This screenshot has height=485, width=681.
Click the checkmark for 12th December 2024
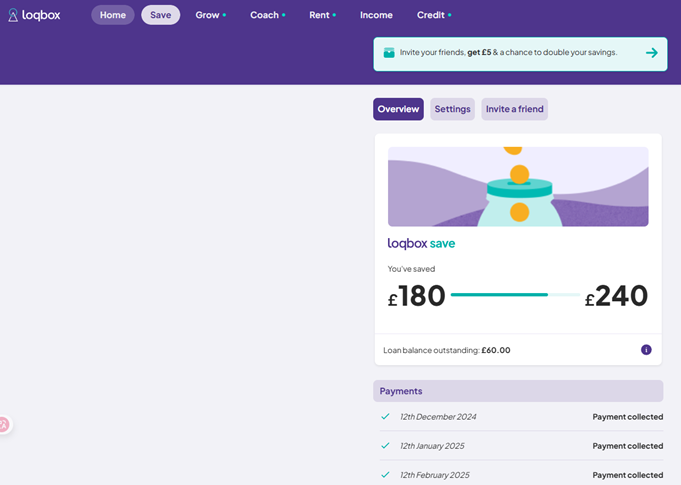pos(385,417)
